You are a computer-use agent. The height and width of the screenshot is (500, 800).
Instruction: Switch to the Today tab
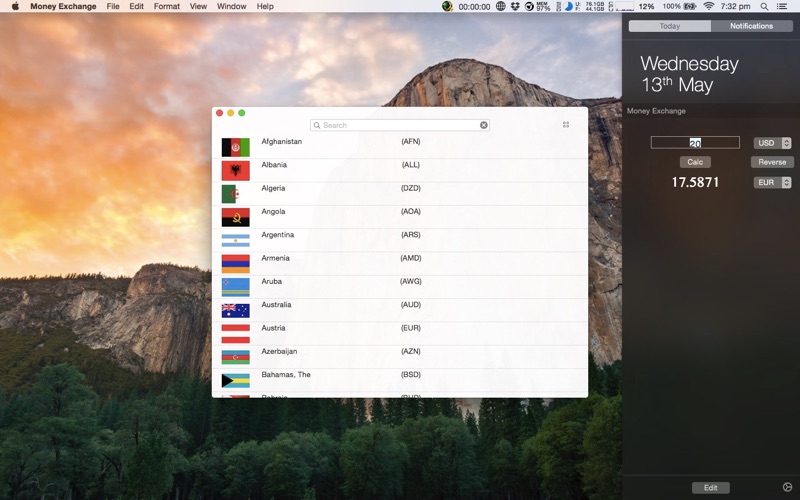pyautogui.click(x=669, y=26)
